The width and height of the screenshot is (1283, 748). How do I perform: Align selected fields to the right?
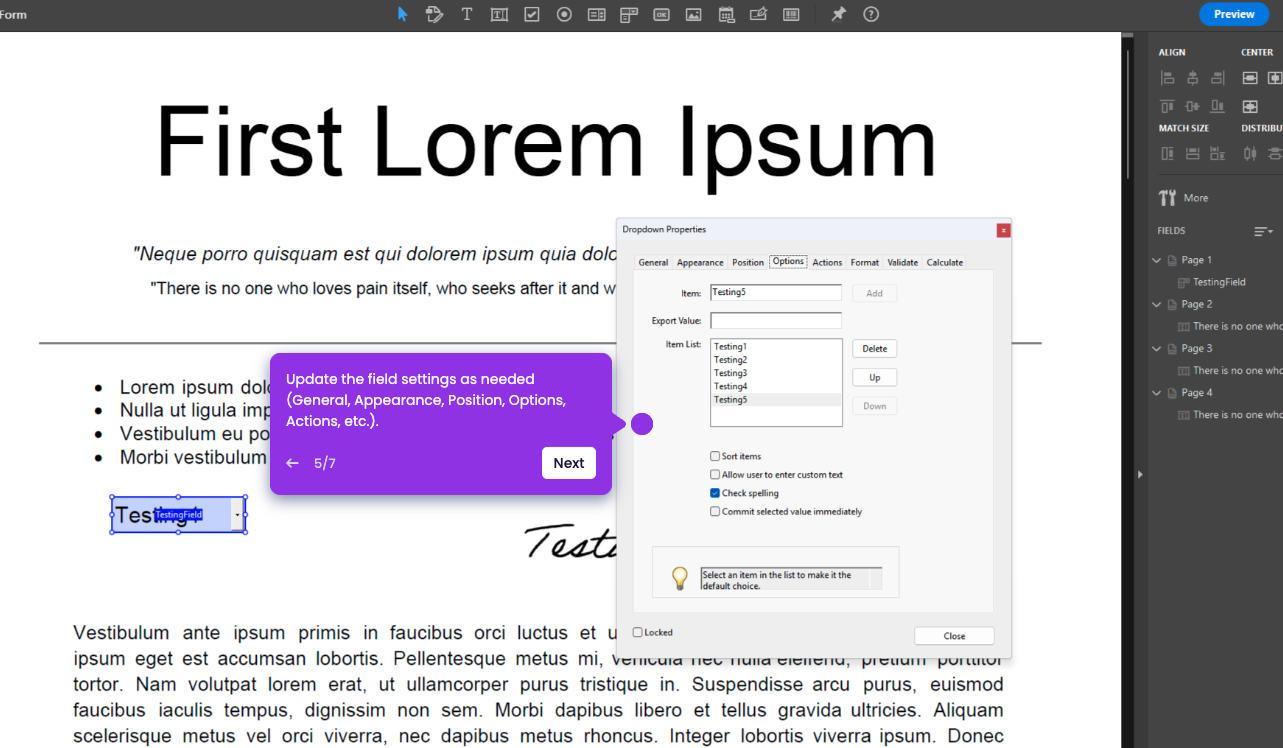[x=1217, y=78]
